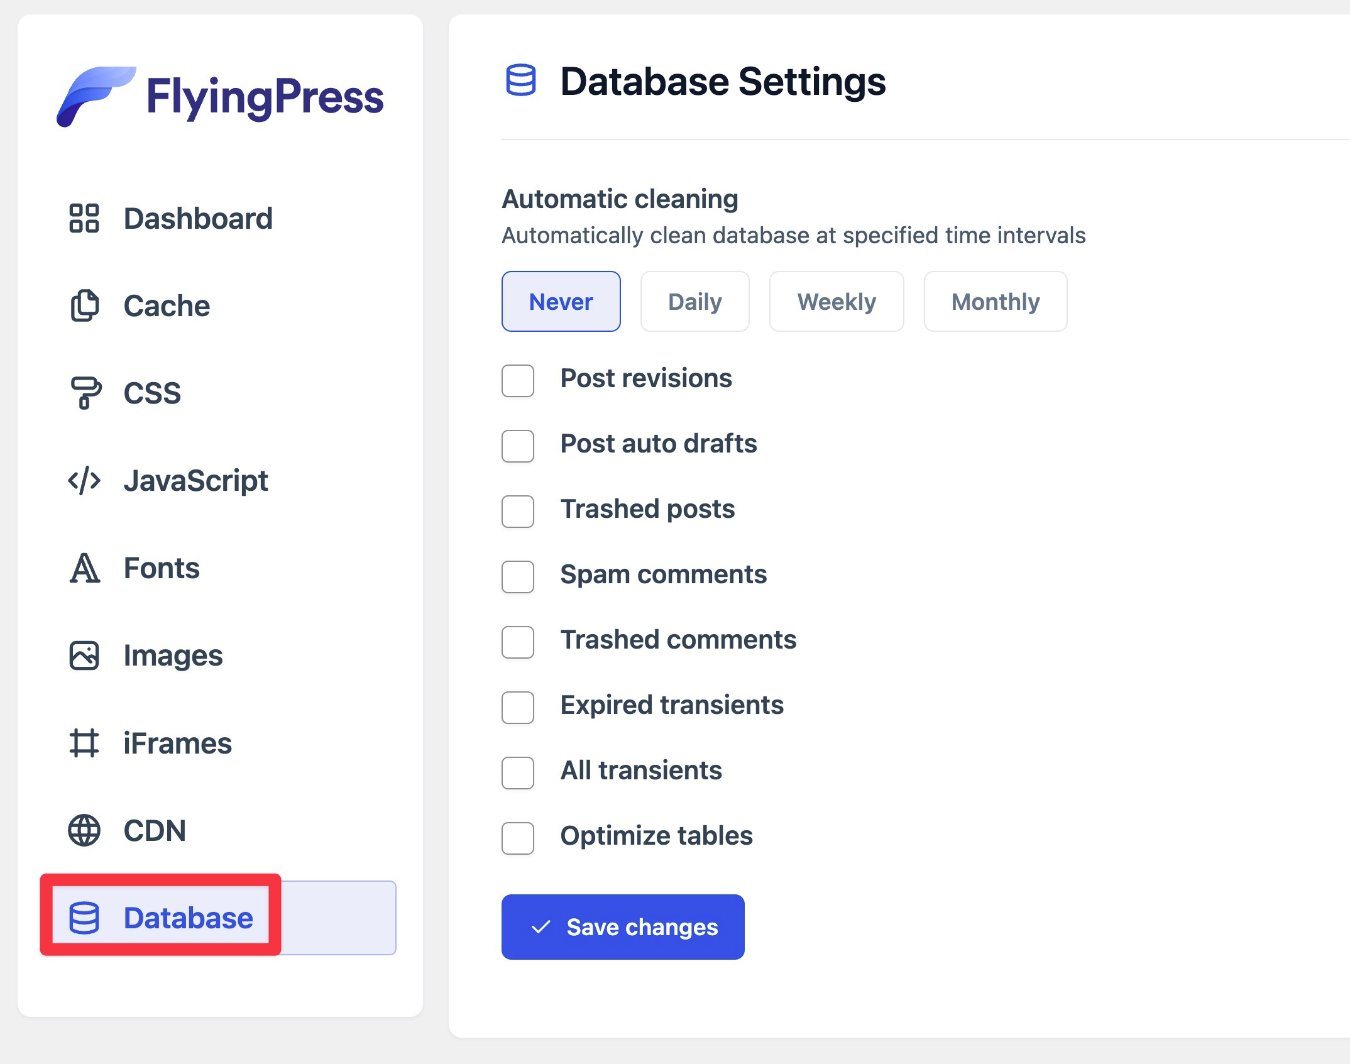The height and width of the screenshot is (1064, 1350).
Task: Enable Post revisions cleaning
Action: 518,380
